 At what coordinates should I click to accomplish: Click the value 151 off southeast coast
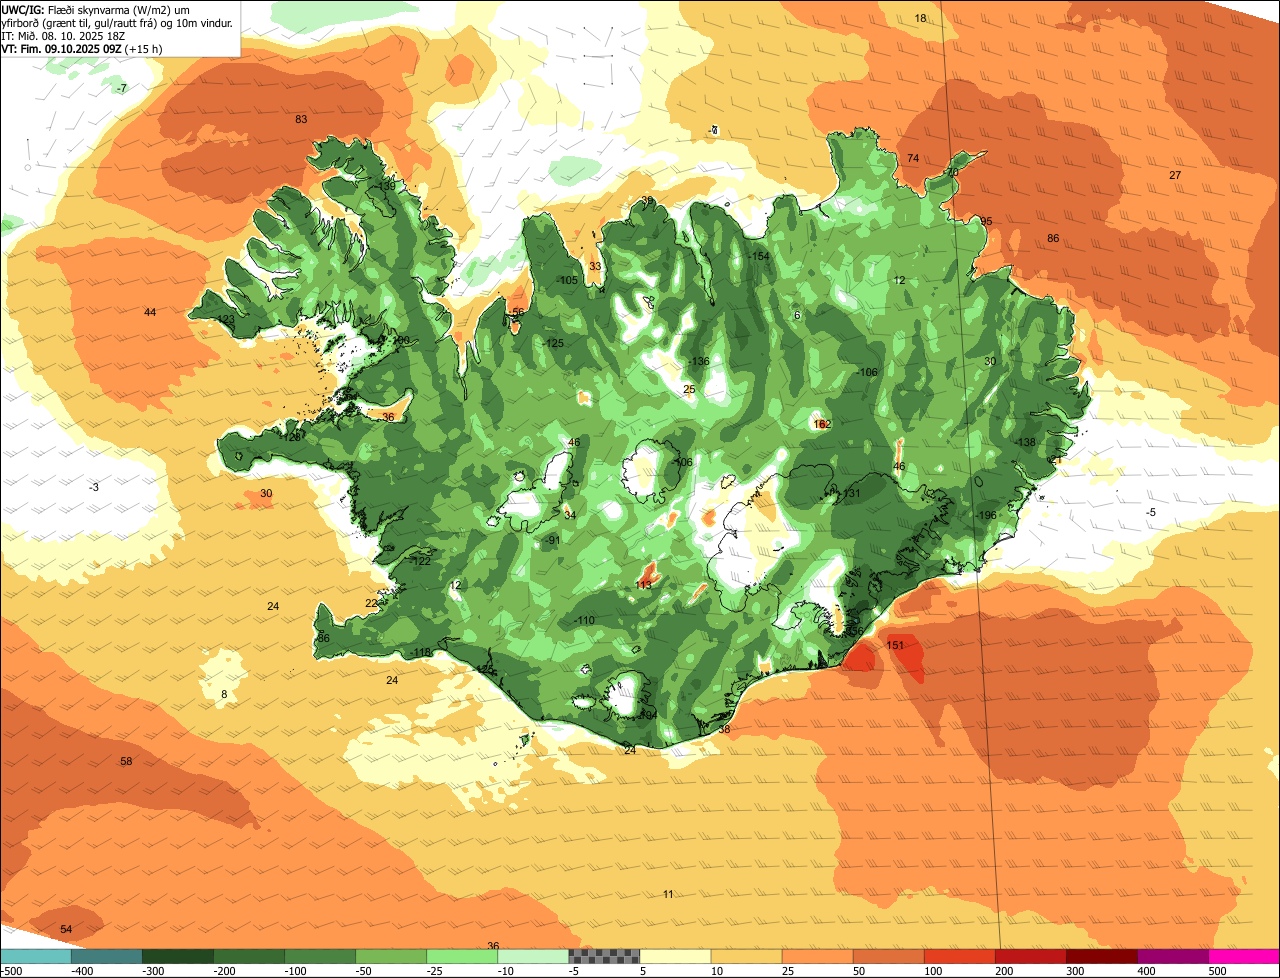(x=896, y=646)
